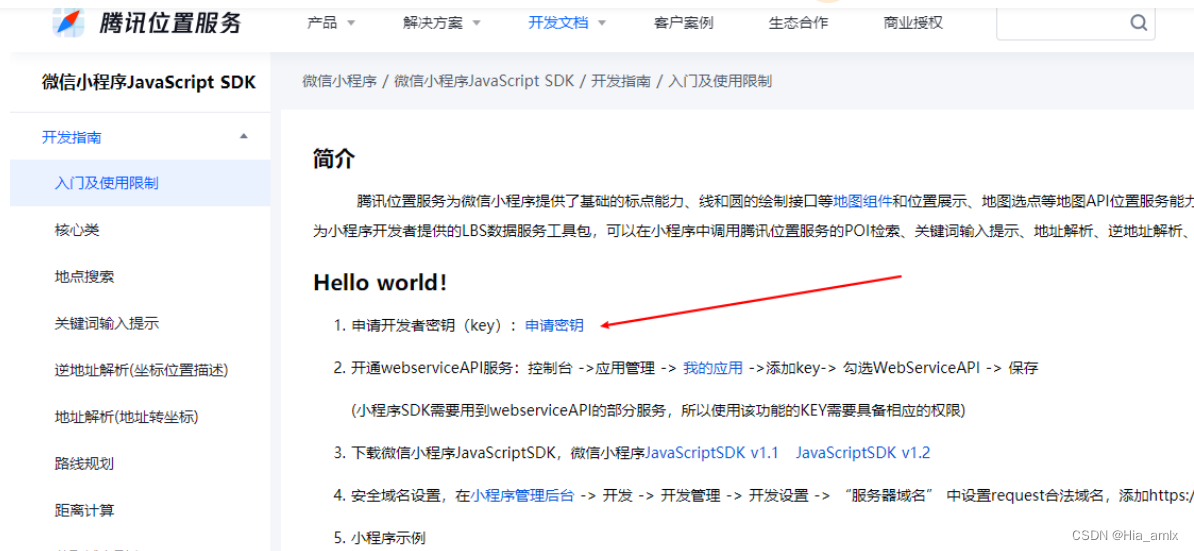
Task: Click 微信小程序 breadcrumb link
Action: [340, 81]
